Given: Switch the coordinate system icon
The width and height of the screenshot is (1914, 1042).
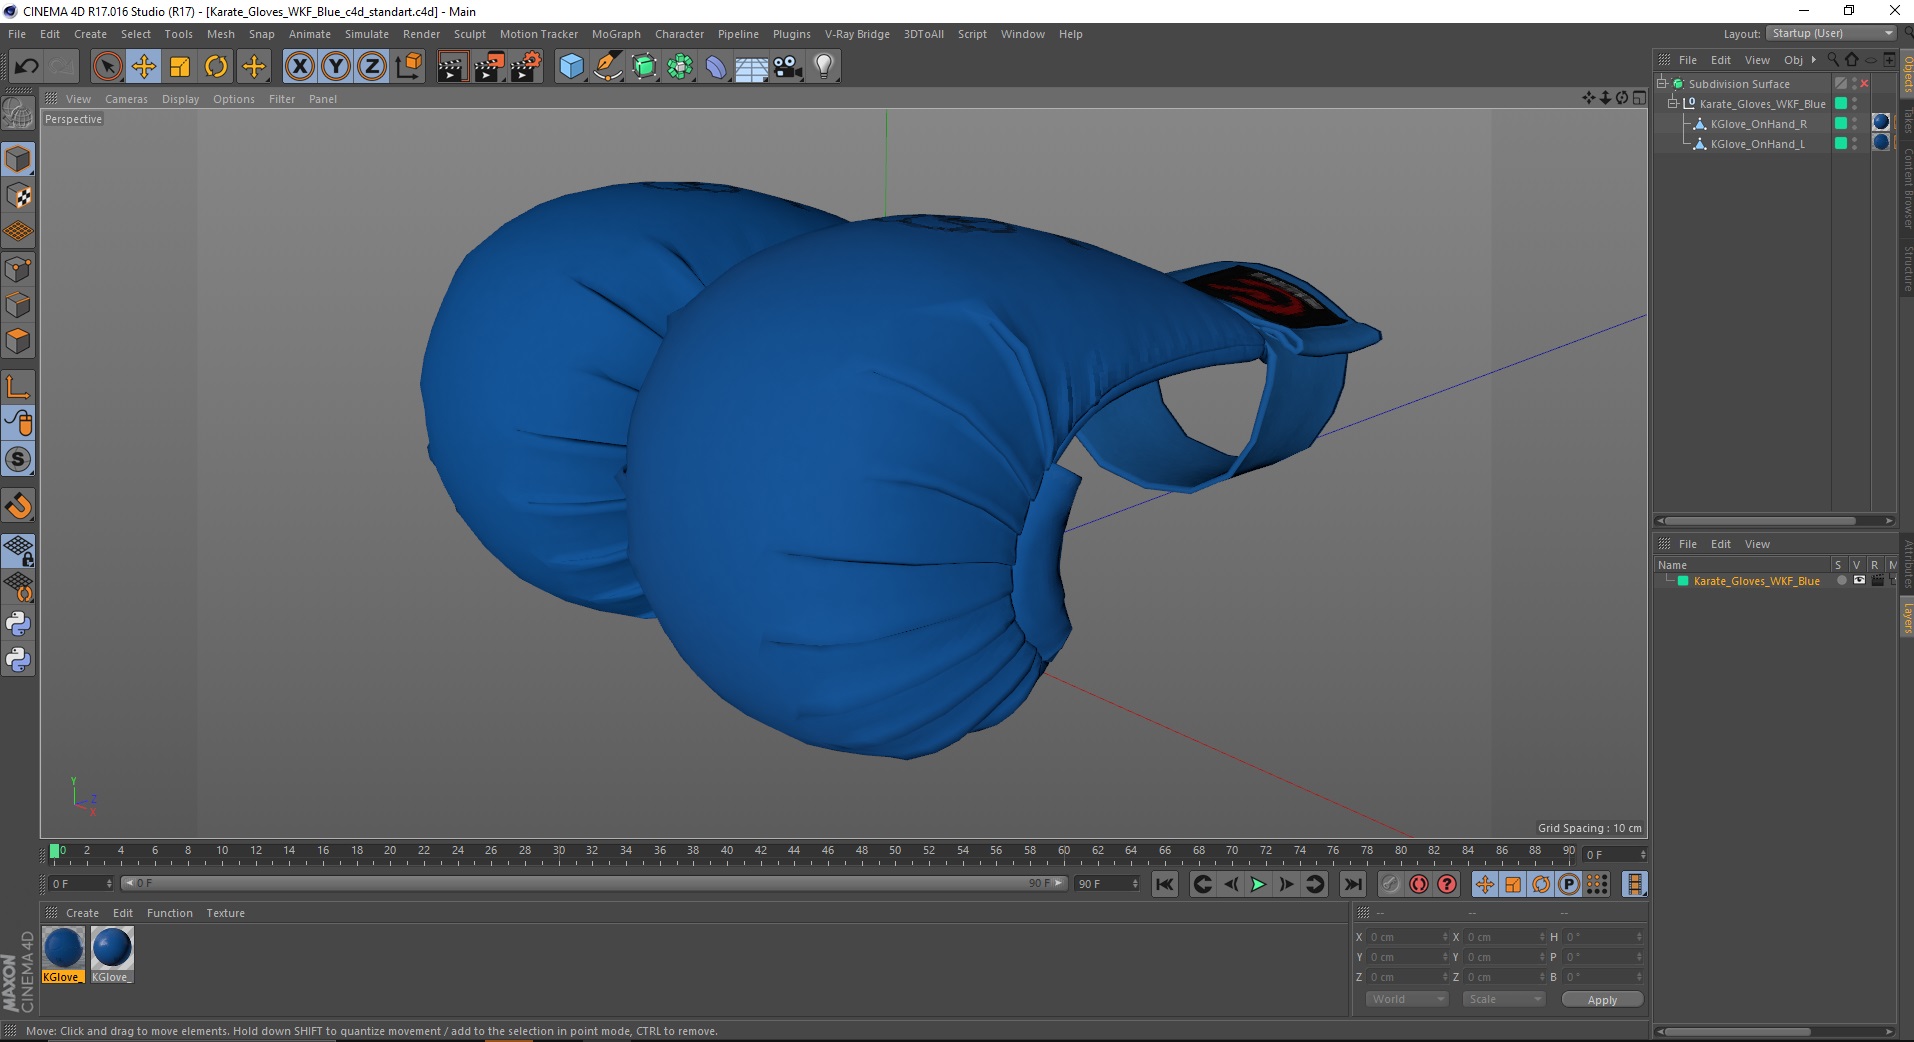Looking at the screenshot, I should (x=409, y=67).
